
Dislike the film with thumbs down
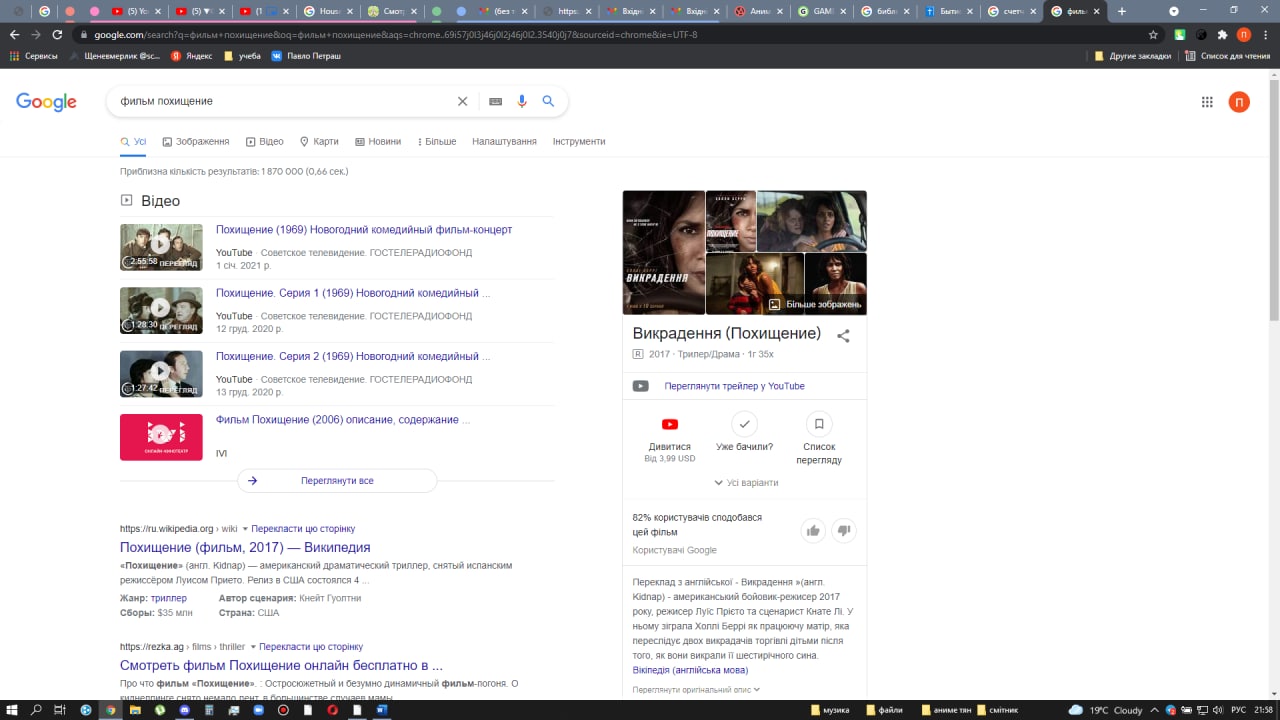pyautogui.click(x=844, y=530)
